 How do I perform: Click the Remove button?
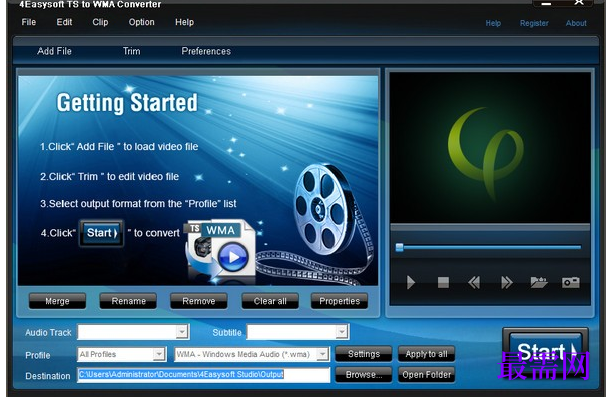(198, 301)
